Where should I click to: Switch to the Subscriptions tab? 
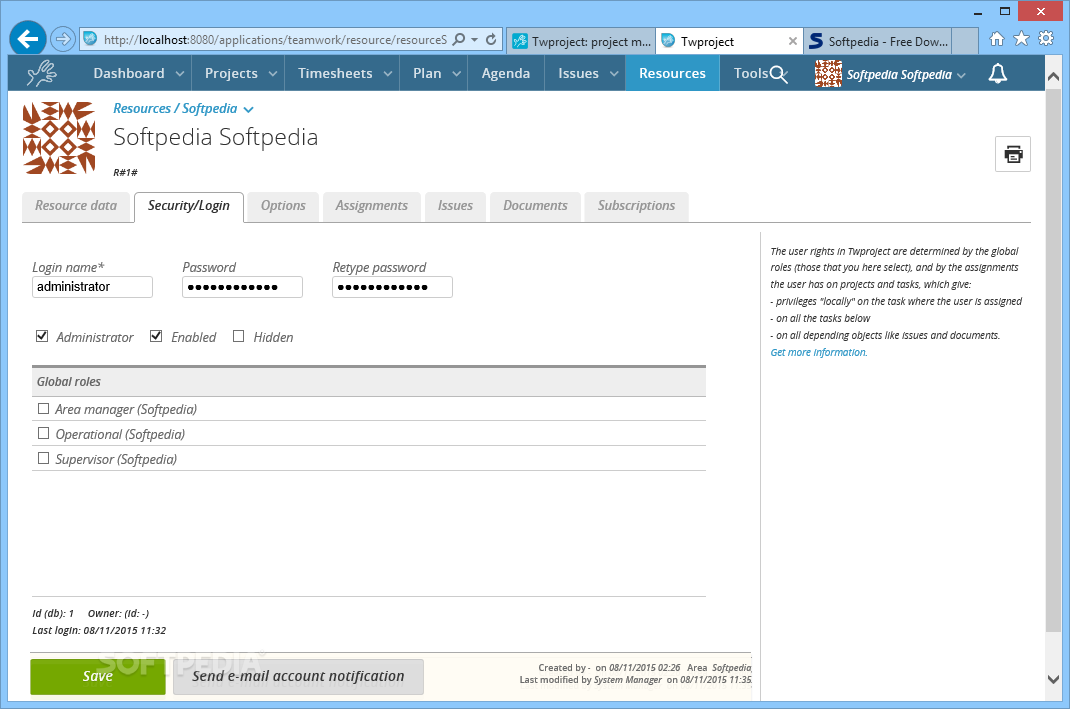pyautogui.click(x=637, y=206)
